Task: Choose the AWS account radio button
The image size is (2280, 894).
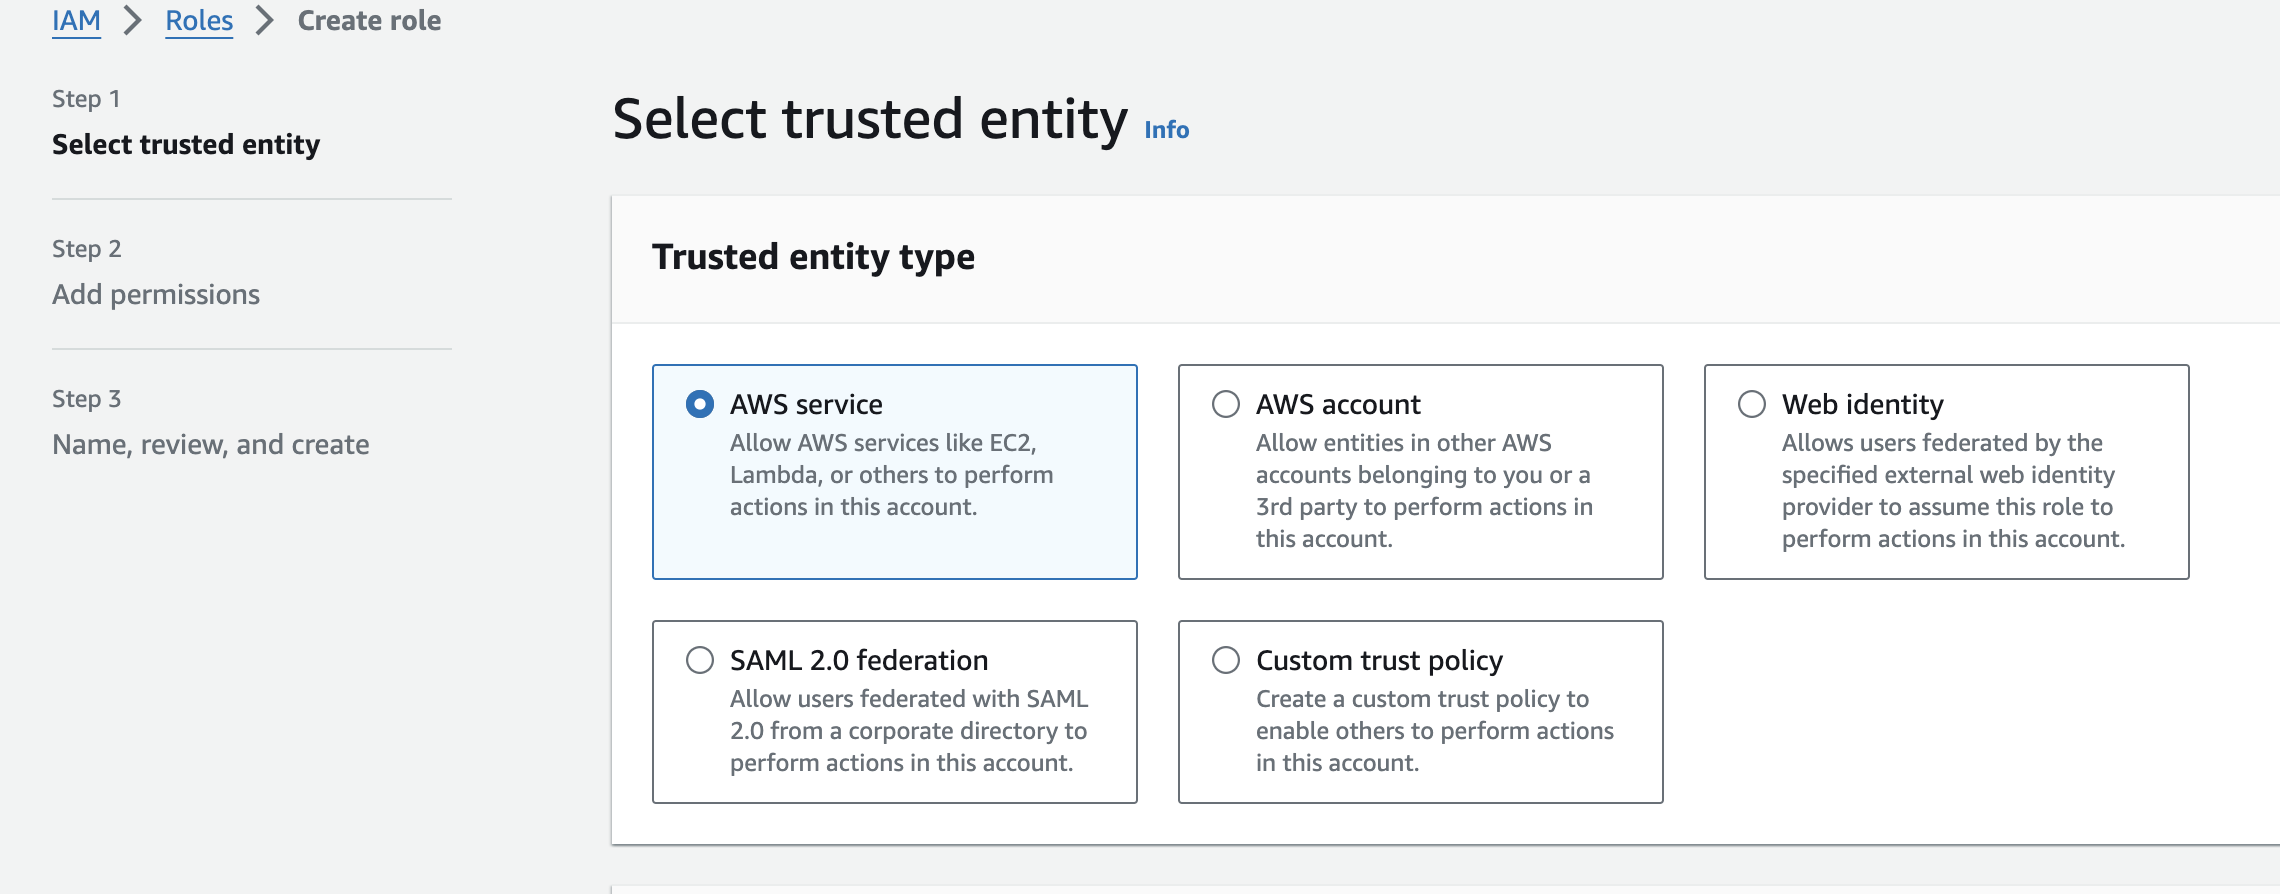Action: (1226, 404)
